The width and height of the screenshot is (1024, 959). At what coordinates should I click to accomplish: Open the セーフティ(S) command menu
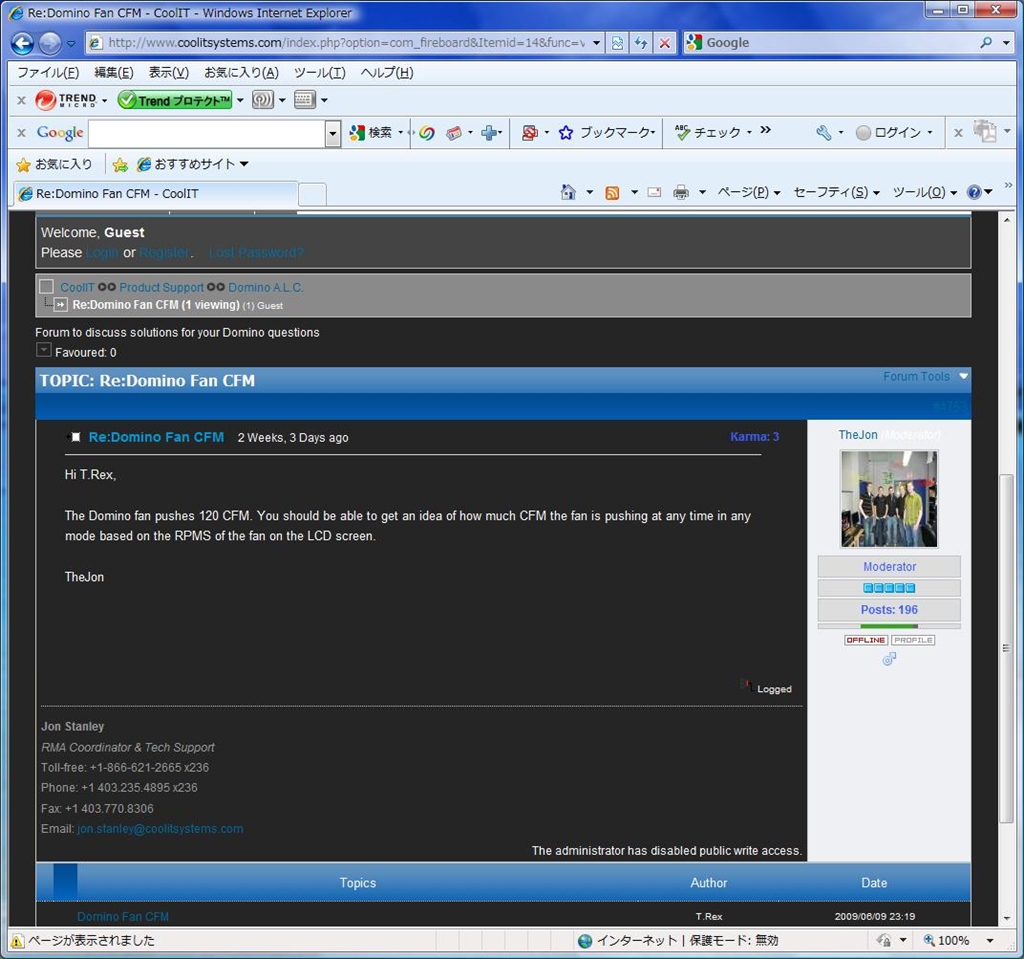click(837, 192)
